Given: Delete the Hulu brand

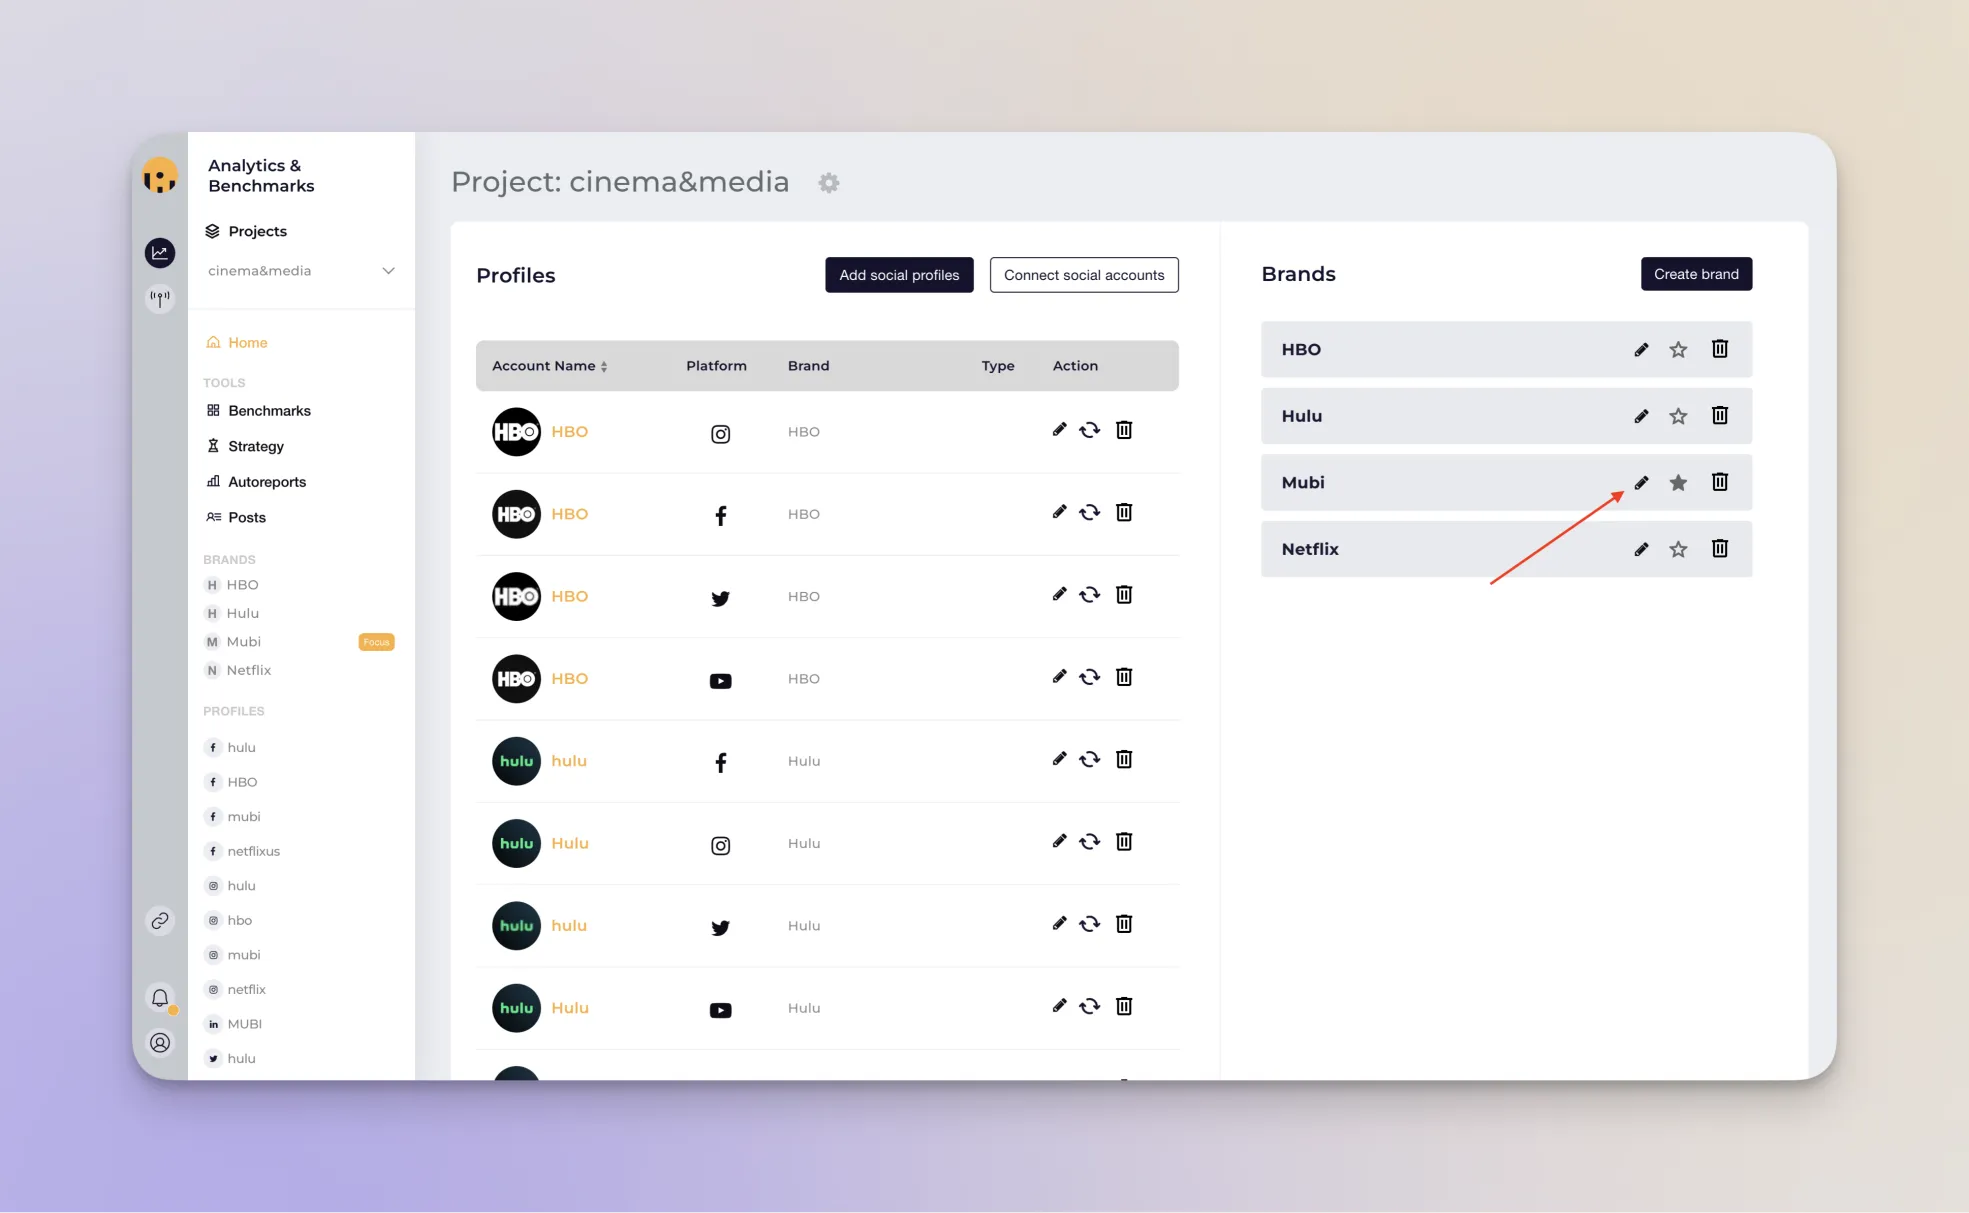Looking at the screenshot, I should 1720,415.
